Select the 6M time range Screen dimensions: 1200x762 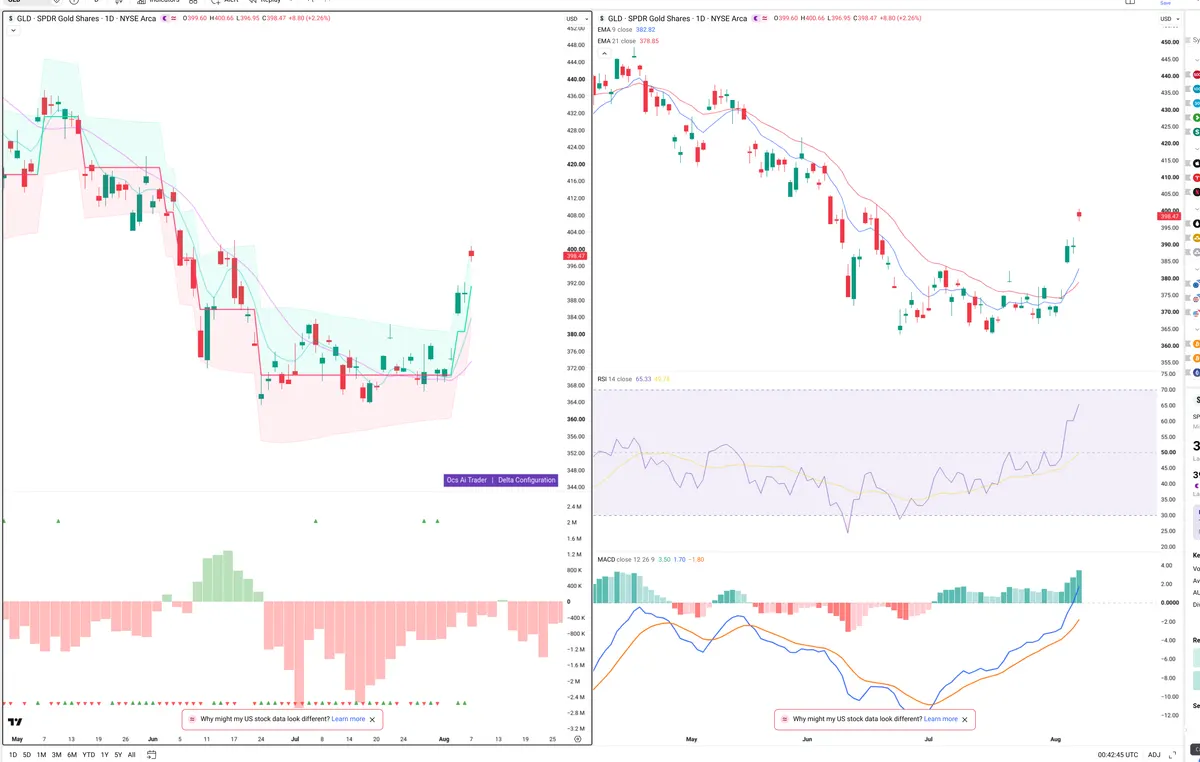[72, 754]
